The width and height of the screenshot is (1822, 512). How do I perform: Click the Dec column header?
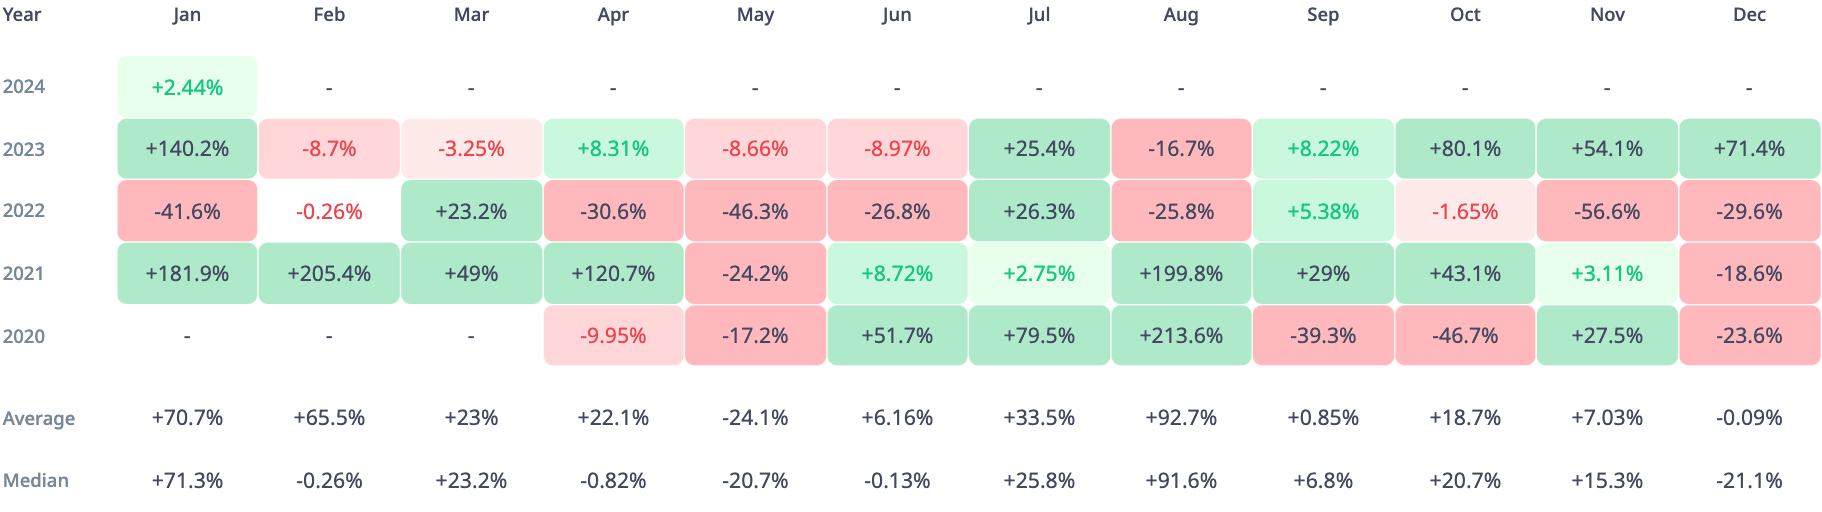(x=1749, y=14)
